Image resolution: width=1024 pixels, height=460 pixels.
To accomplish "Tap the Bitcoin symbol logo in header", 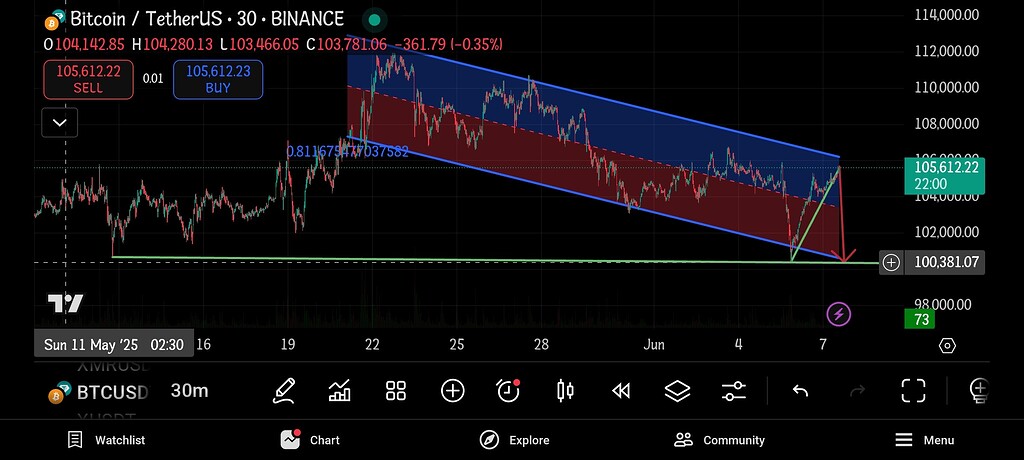I will (x=55, y=20).
